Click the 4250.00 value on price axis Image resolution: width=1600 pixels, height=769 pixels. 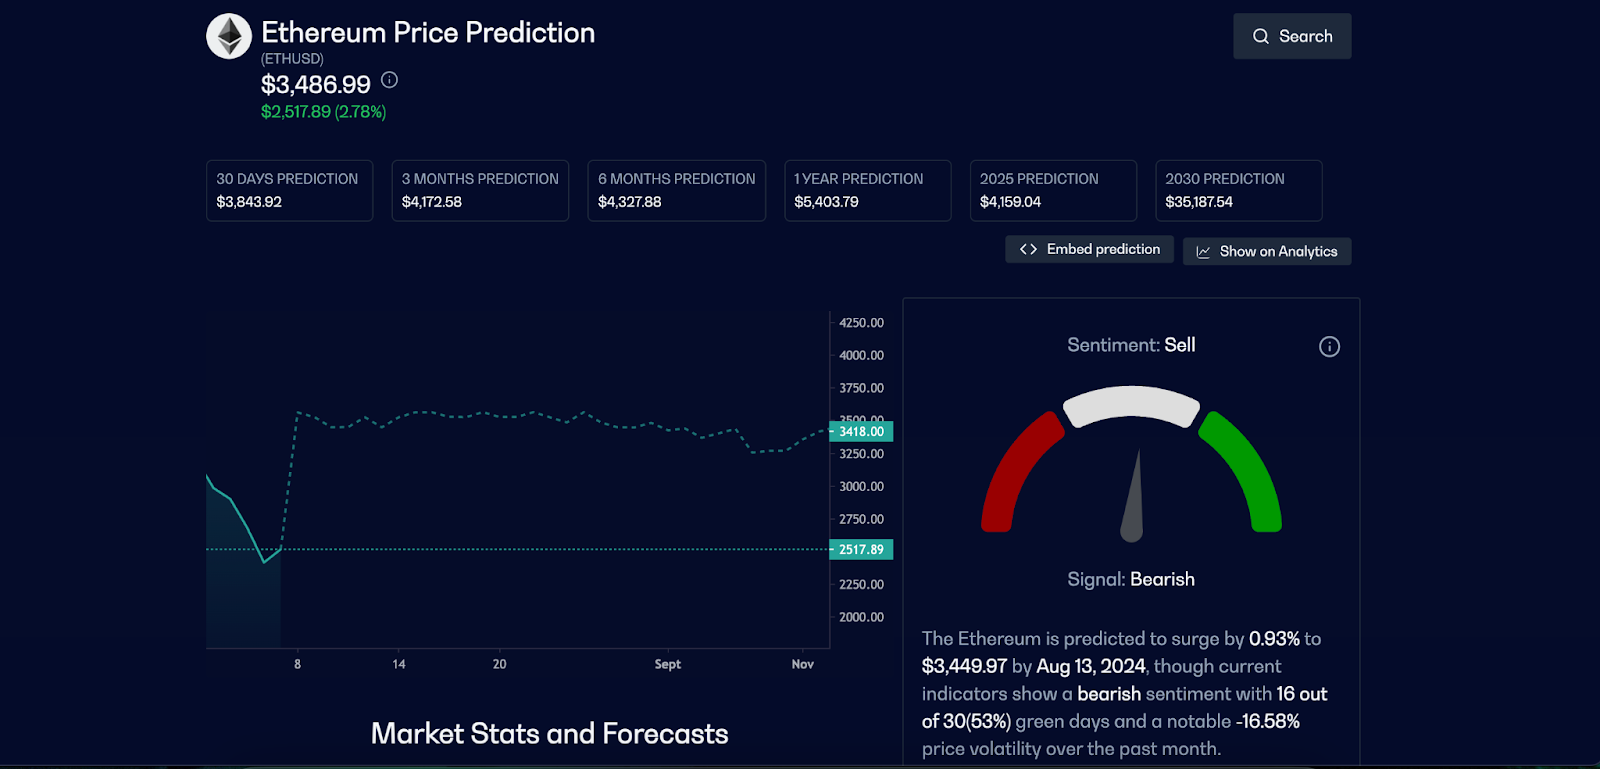862,323
